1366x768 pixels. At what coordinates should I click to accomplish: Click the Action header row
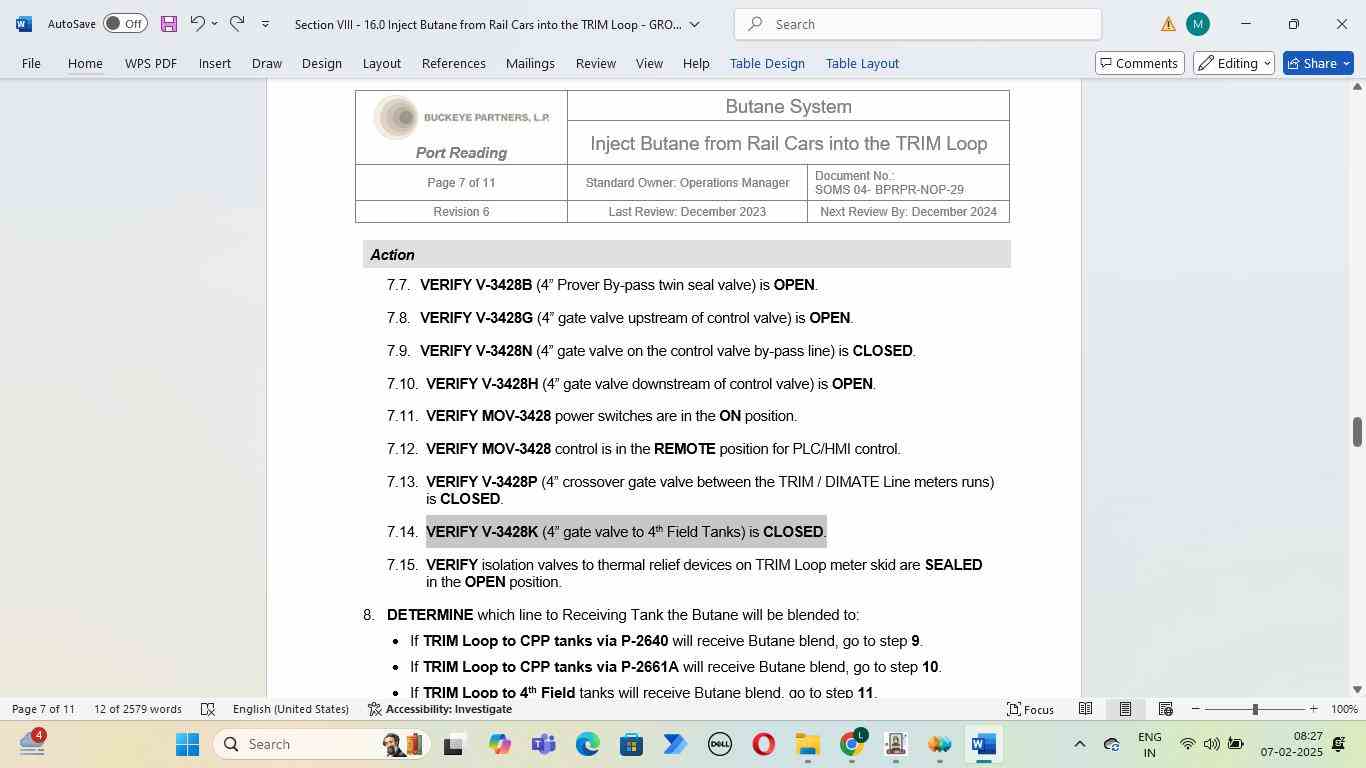[686, 255]
